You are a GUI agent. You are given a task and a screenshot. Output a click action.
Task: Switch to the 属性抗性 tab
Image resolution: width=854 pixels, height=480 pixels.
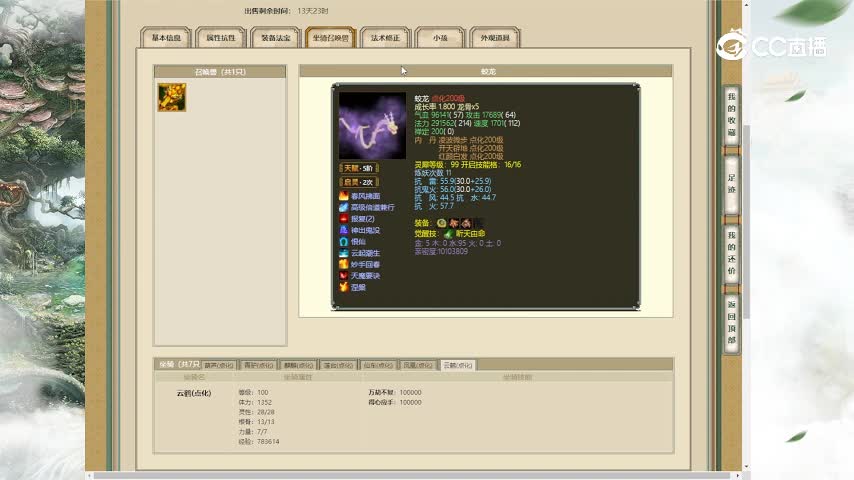click(220, 38)
